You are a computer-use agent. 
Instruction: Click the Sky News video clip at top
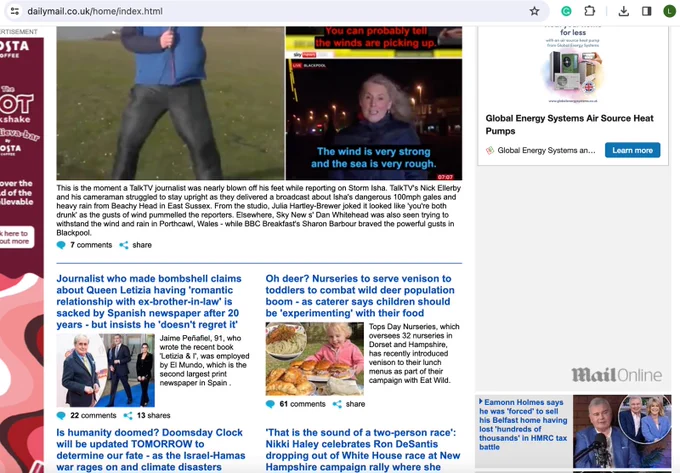coord(374,42)
